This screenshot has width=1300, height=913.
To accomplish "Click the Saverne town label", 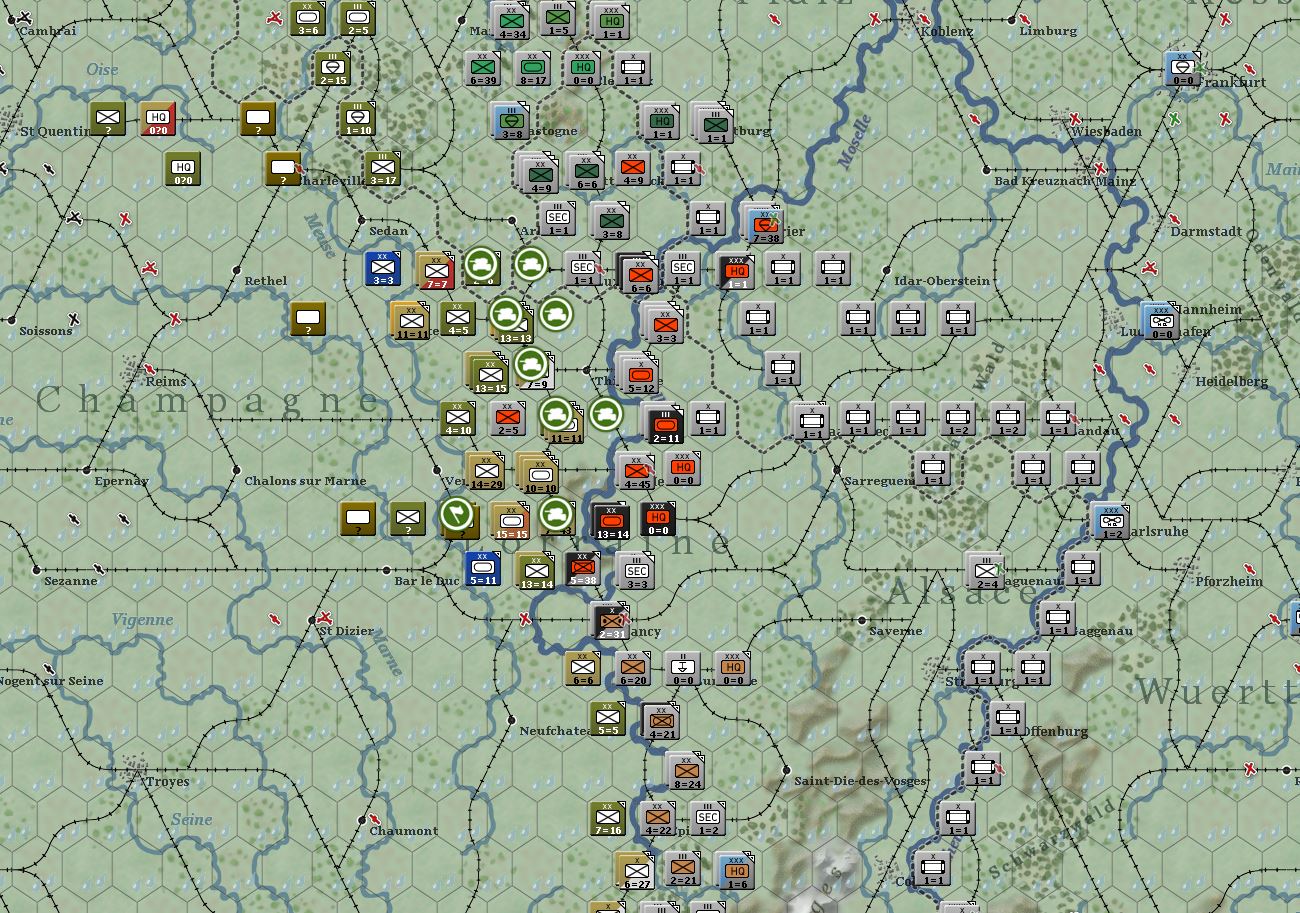I will 895,631.
